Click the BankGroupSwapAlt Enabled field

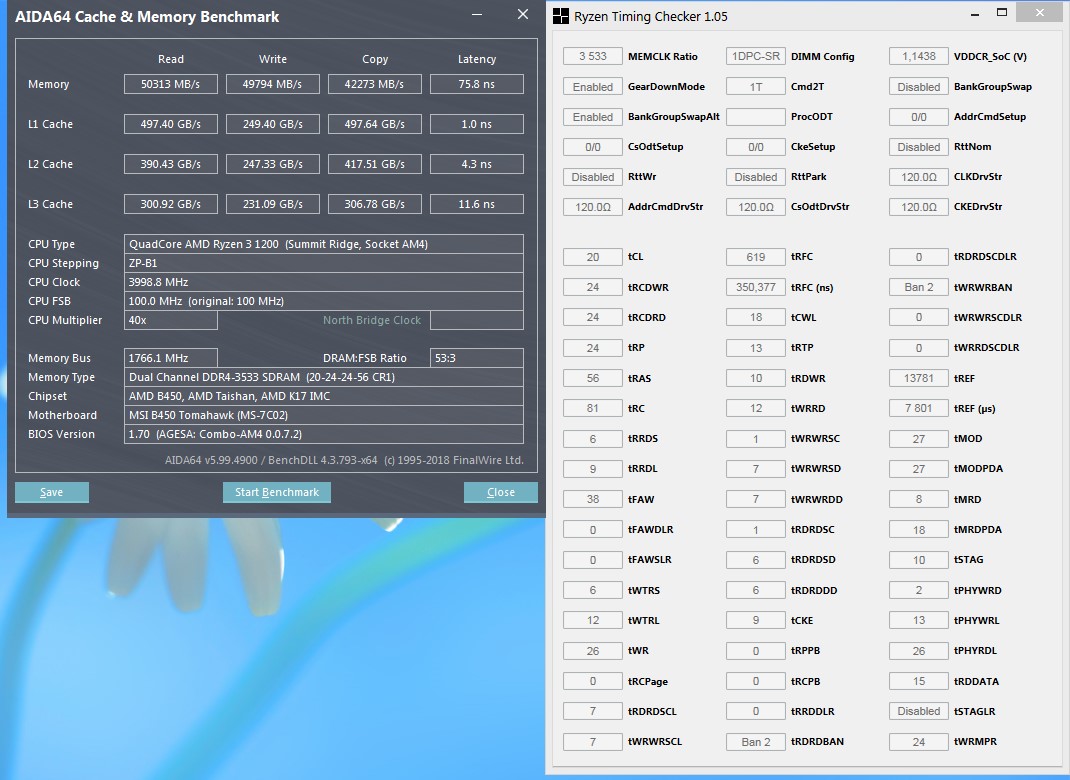pos(592,117)
